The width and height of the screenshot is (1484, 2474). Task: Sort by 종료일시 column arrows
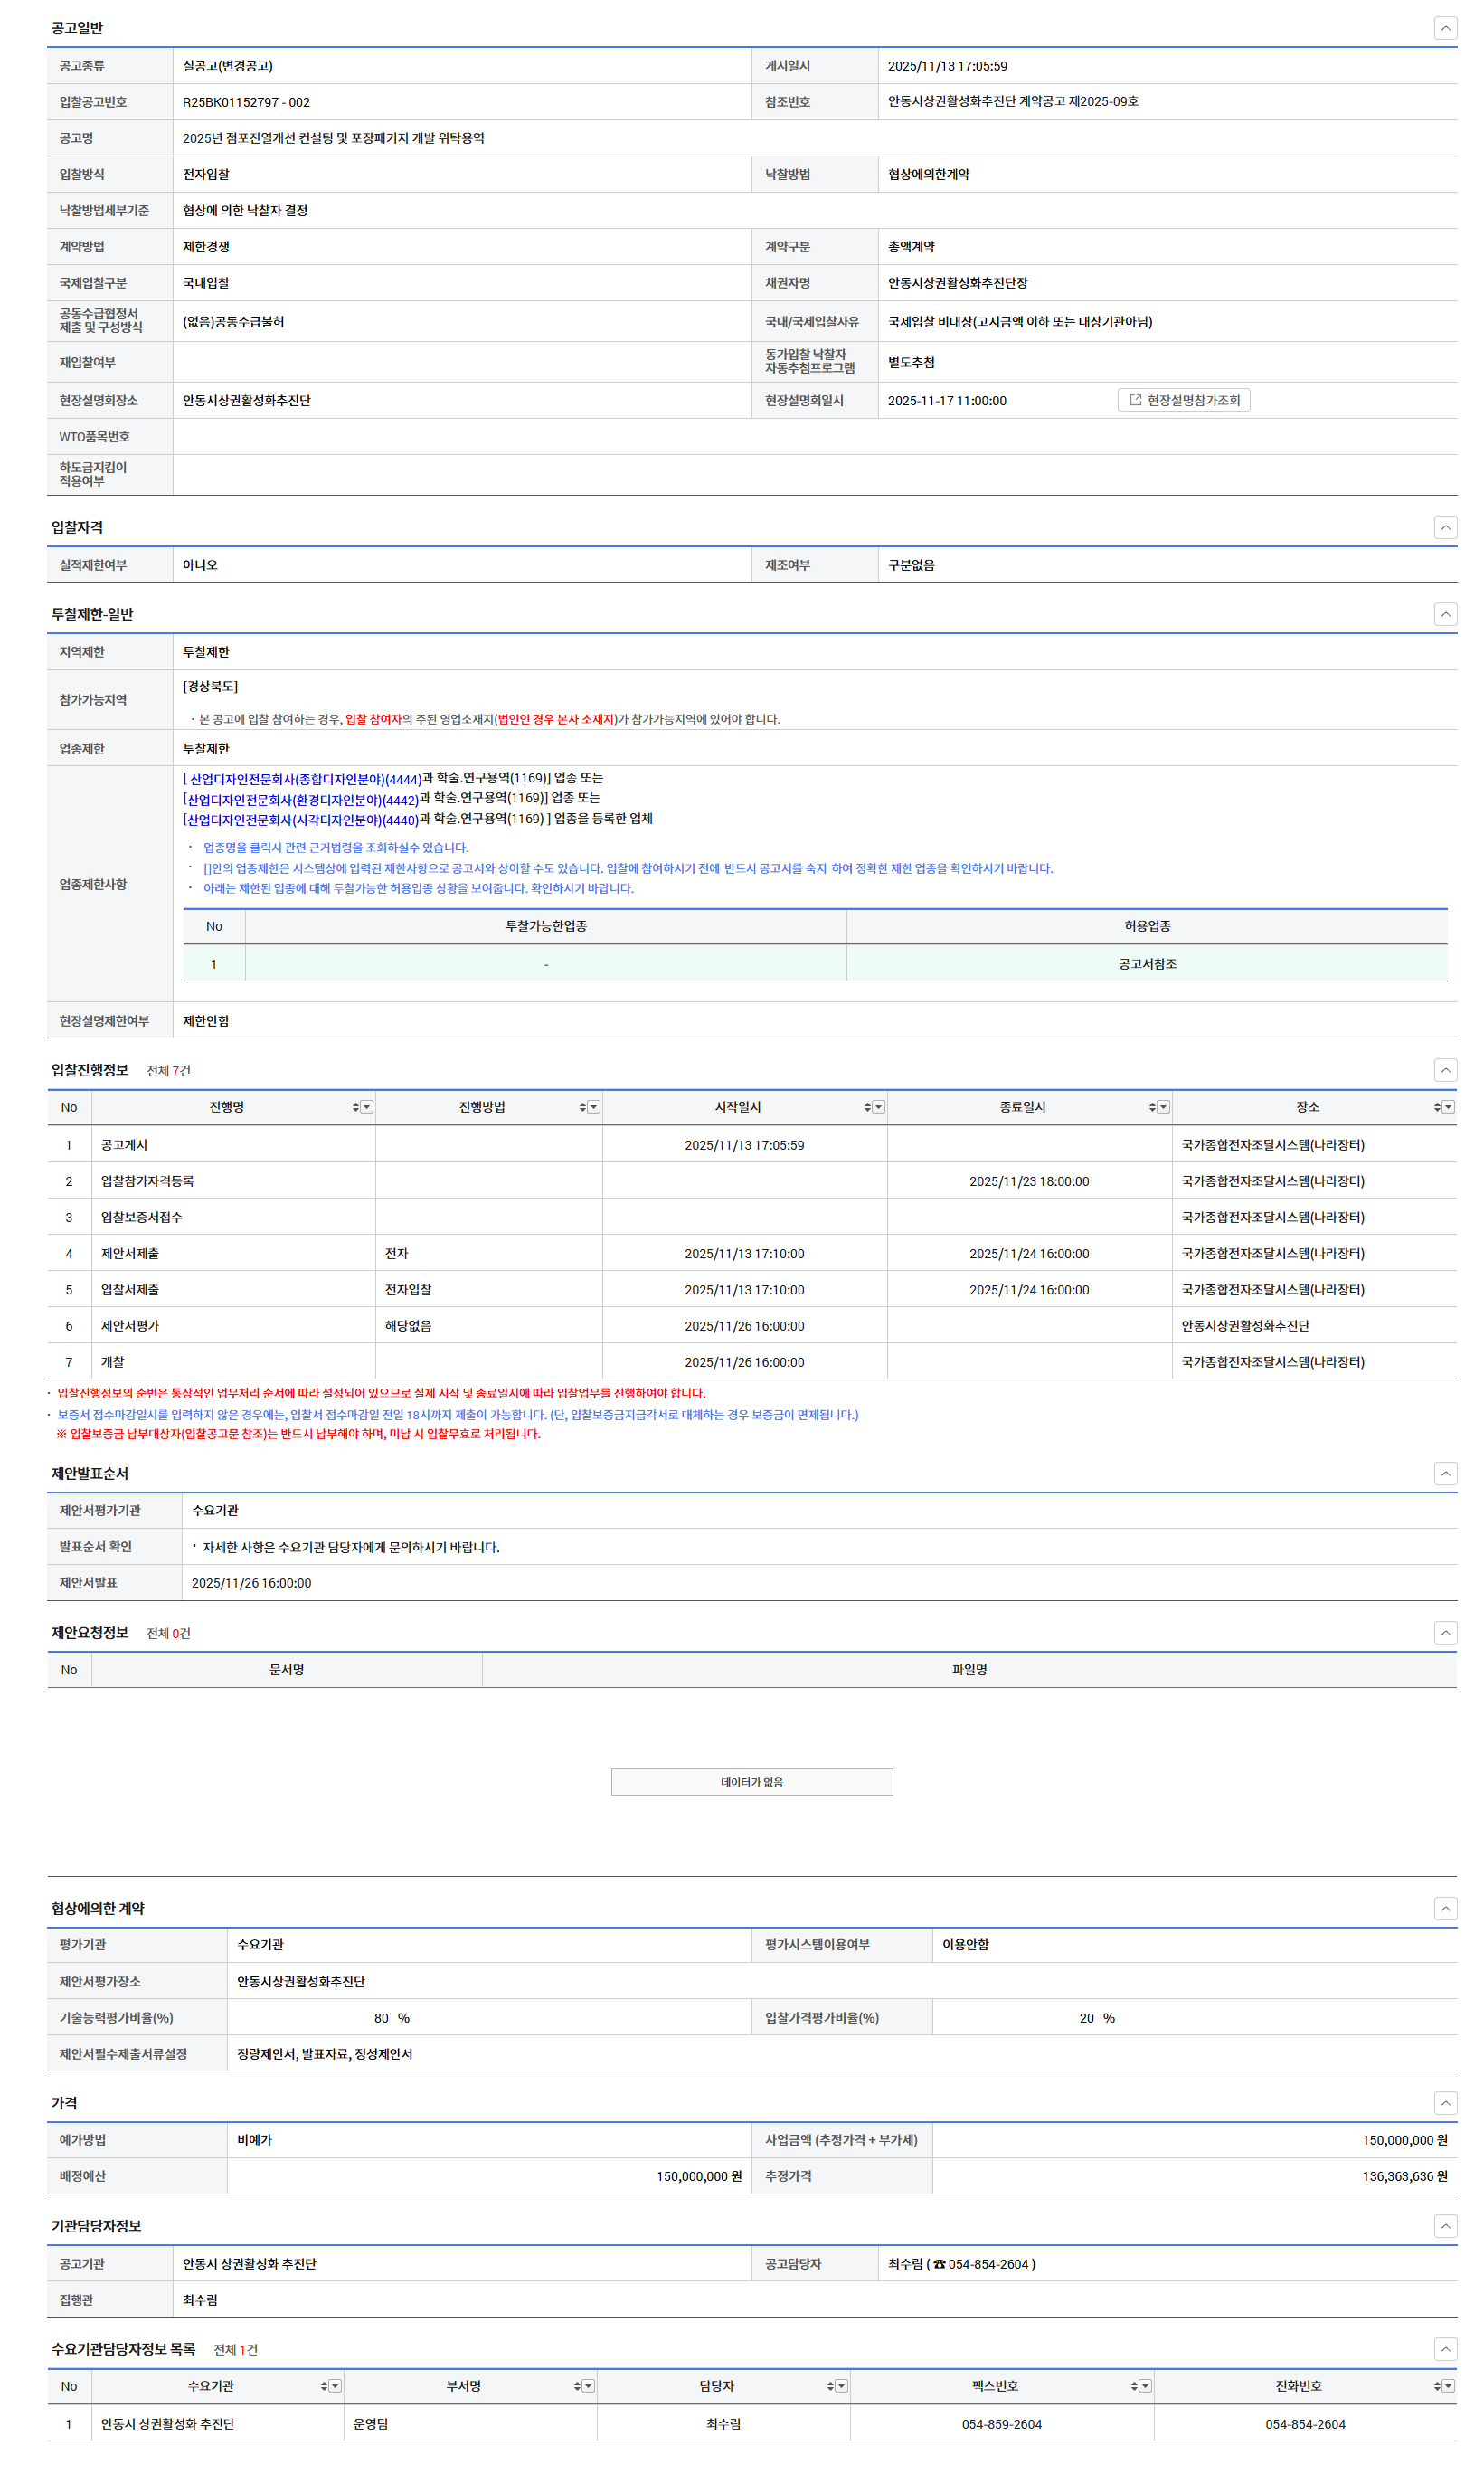(1152, 1107)
